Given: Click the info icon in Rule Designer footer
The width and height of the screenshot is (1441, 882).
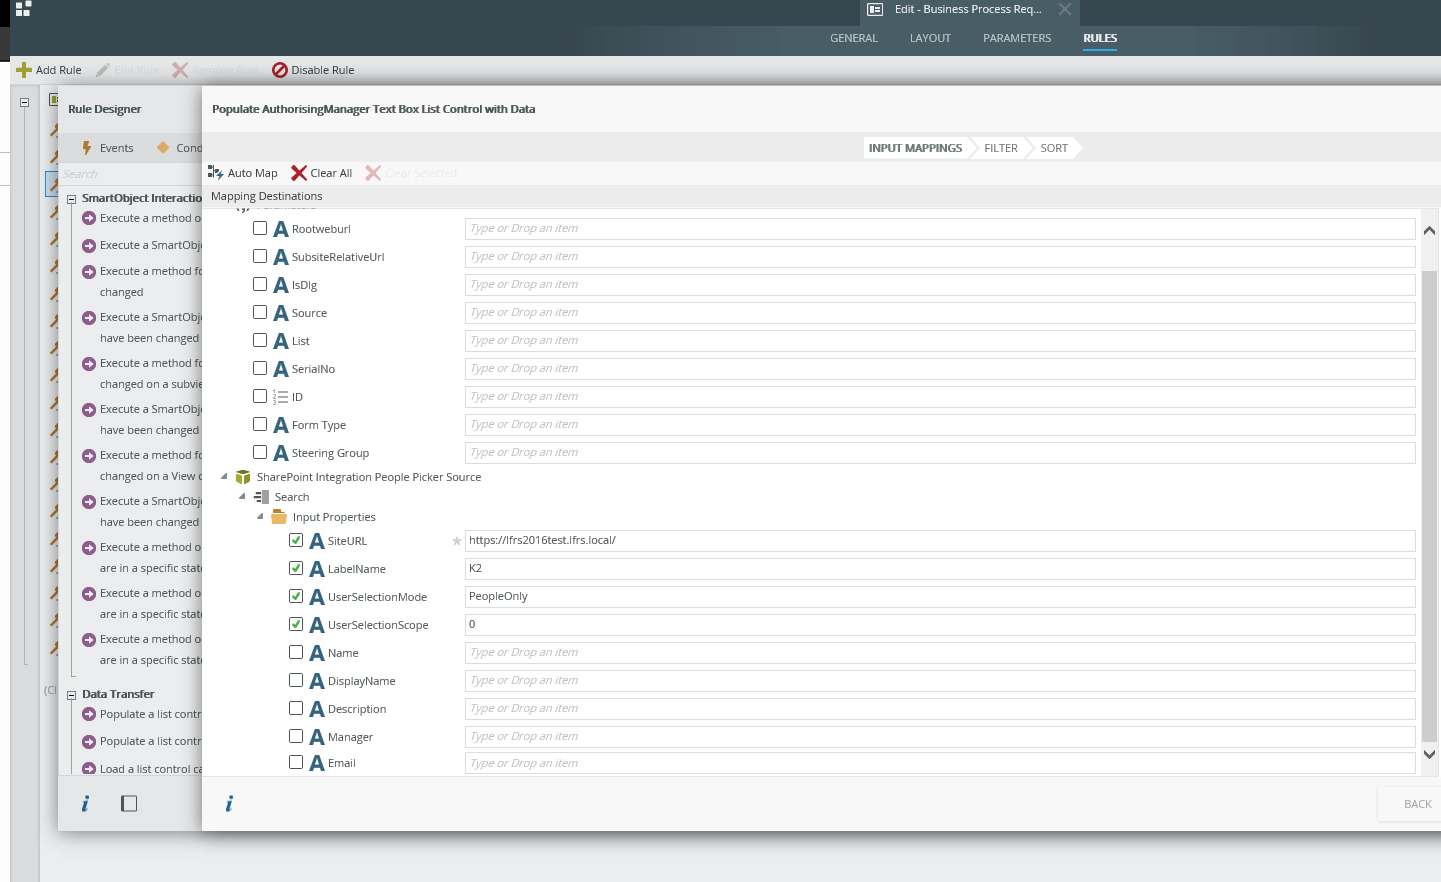Looking at the screenshot, I should (85, 803).
